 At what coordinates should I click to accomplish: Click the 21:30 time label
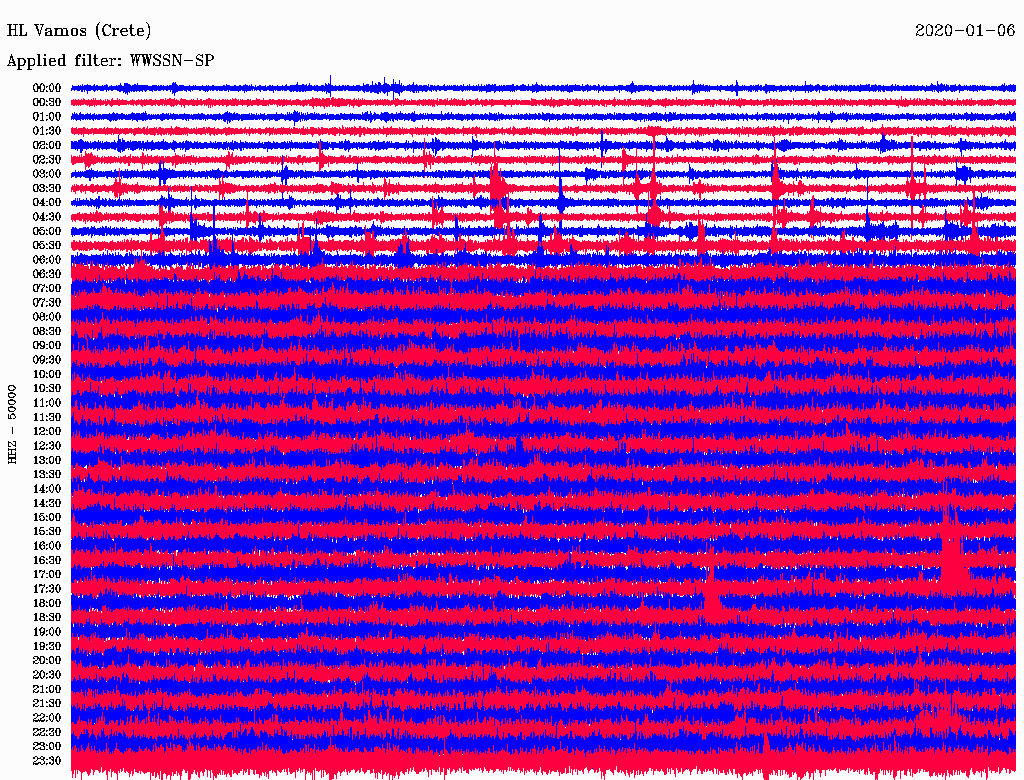pos(47,703)
